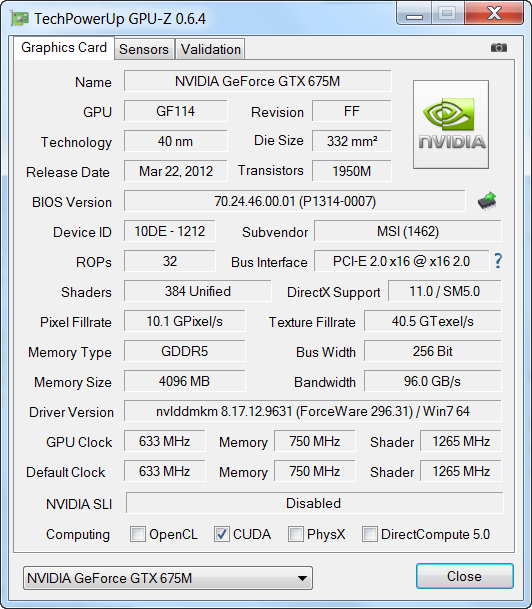532x609 pixels.
Task: Select the GeForce GTX 675M combo box
Action: click(168, 578)
